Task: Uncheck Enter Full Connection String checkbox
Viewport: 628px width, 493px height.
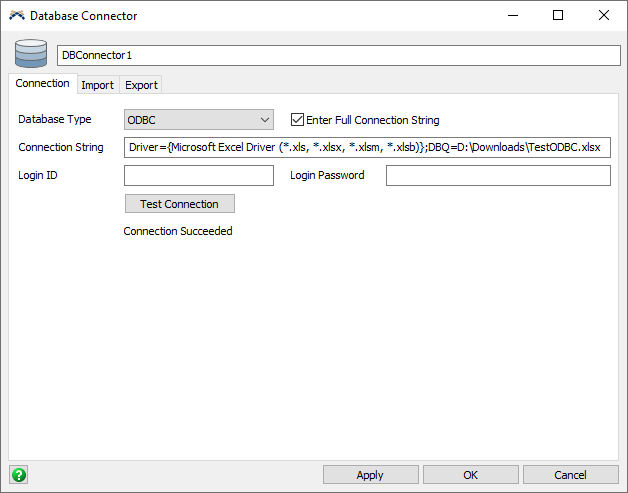Action: [297, 120]
